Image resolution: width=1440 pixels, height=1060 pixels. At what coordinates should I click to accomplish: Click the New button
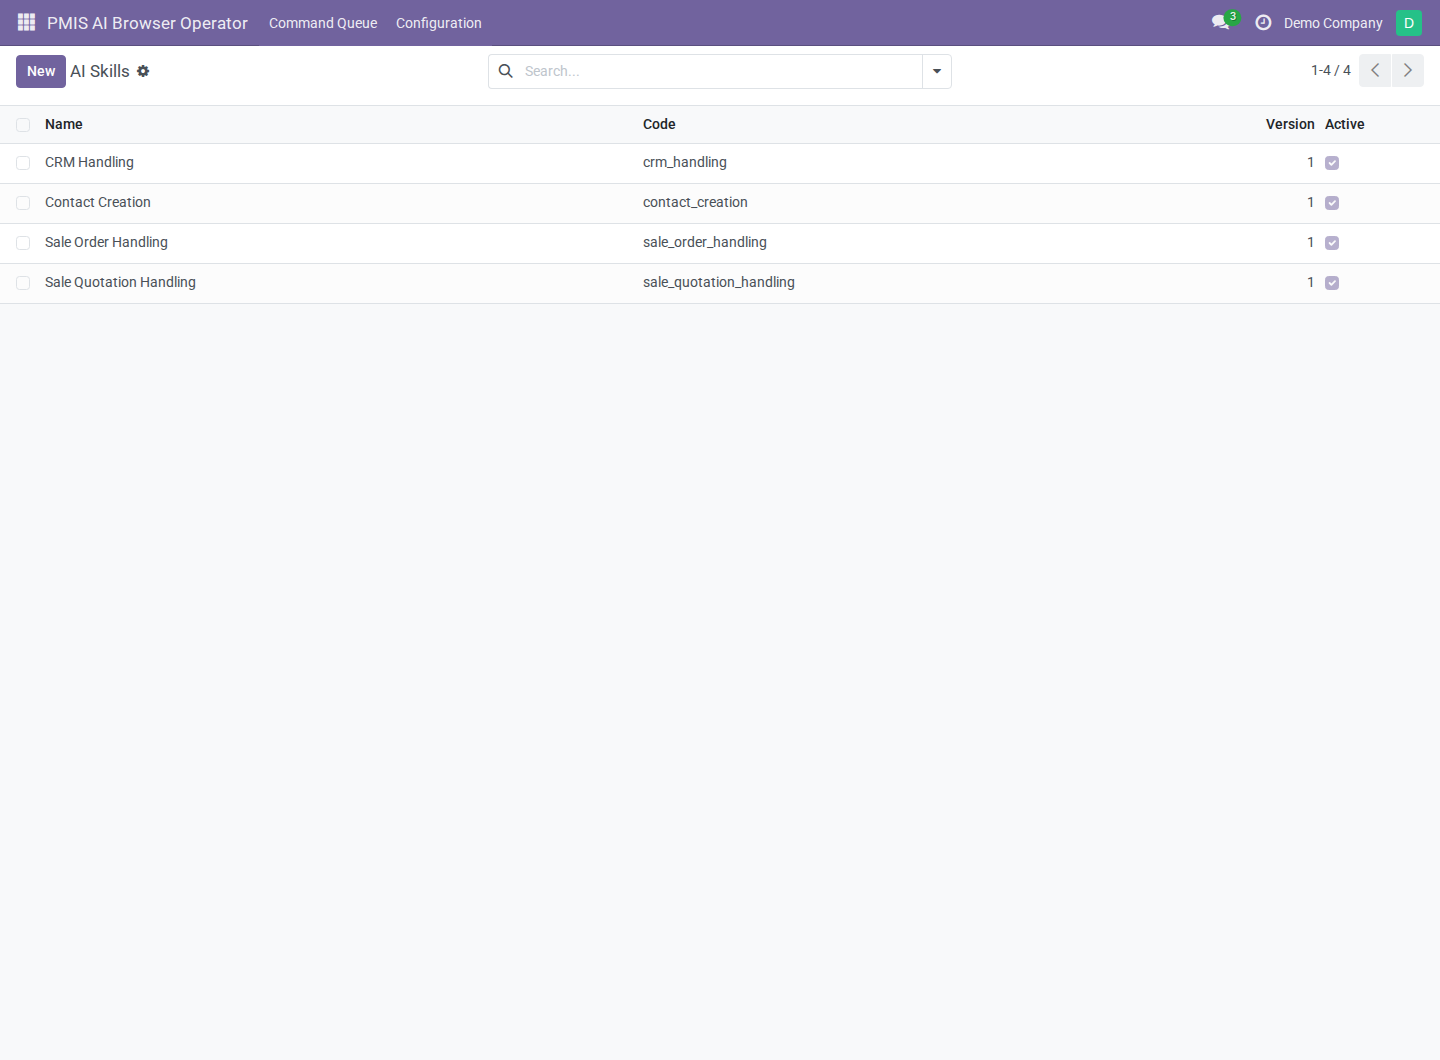(x=41, y=71)
